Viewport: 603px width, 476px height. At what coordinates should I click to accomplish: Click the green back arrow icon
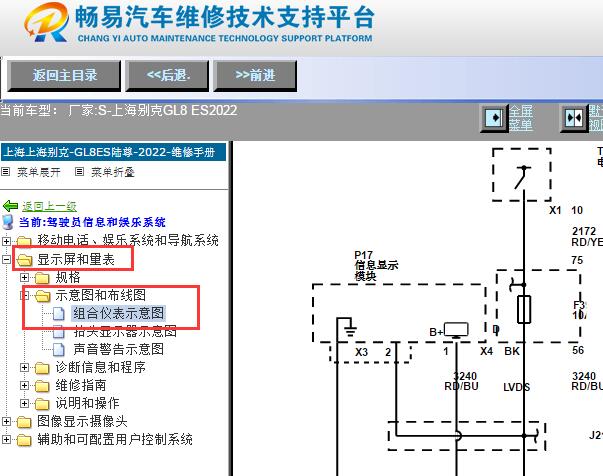coord(10,206)
